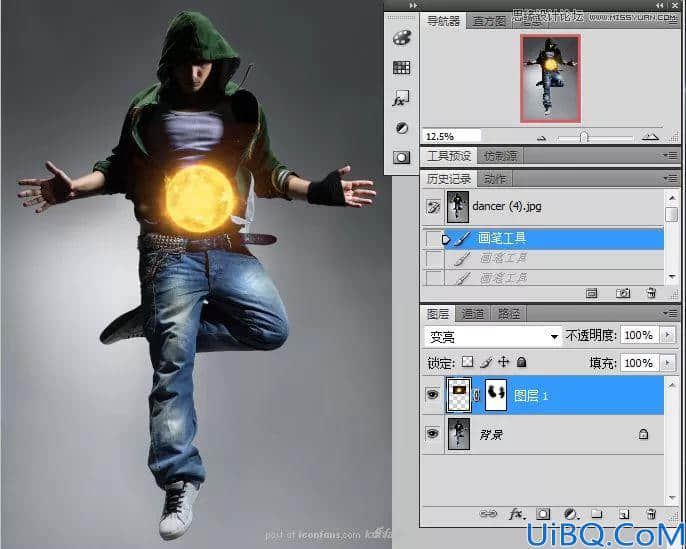The width and height of the screenshot is (686, 549).
Task: Open the Masks panel icon
Action: pyautogui.click(x=401, y=157)
